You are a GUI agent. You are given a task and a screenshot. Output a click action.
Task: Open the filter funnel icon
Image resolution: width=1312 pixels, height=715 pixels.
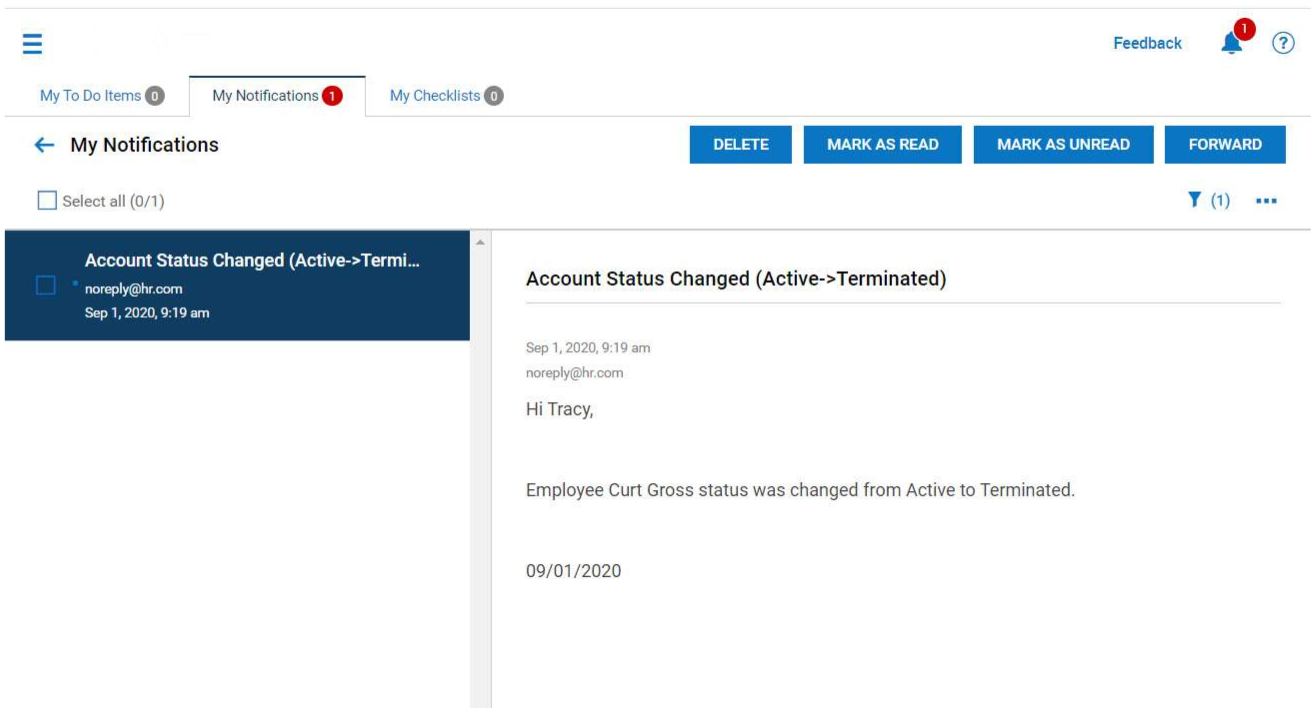(x=1193, y=200)
